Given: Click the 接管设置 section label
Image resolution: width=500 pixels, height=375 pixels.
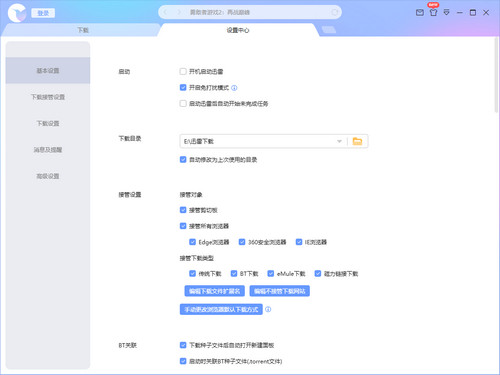Looking at the screenshot, I should [130, 195].
